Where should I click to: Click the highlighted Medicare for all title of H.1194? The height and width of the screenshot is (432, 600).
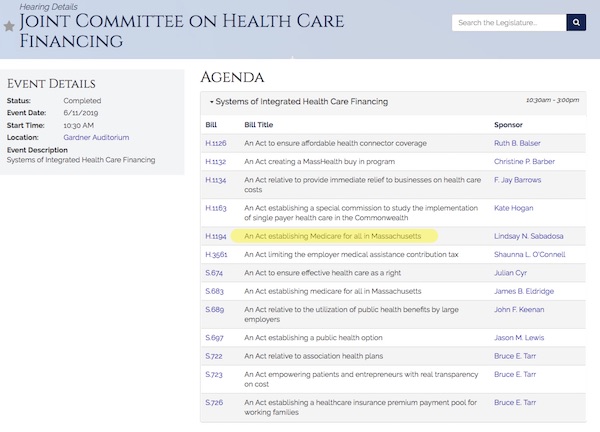[x=333, y=236]
